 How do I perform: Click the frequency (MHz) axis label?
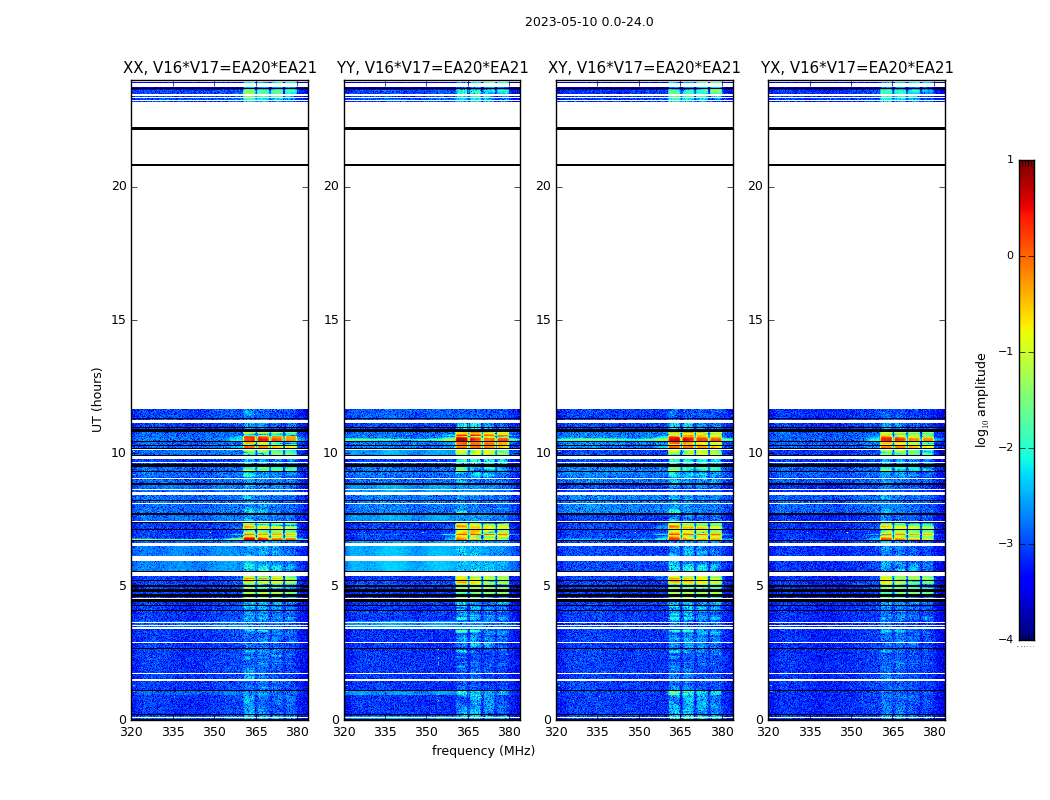[x=483, y=750]
